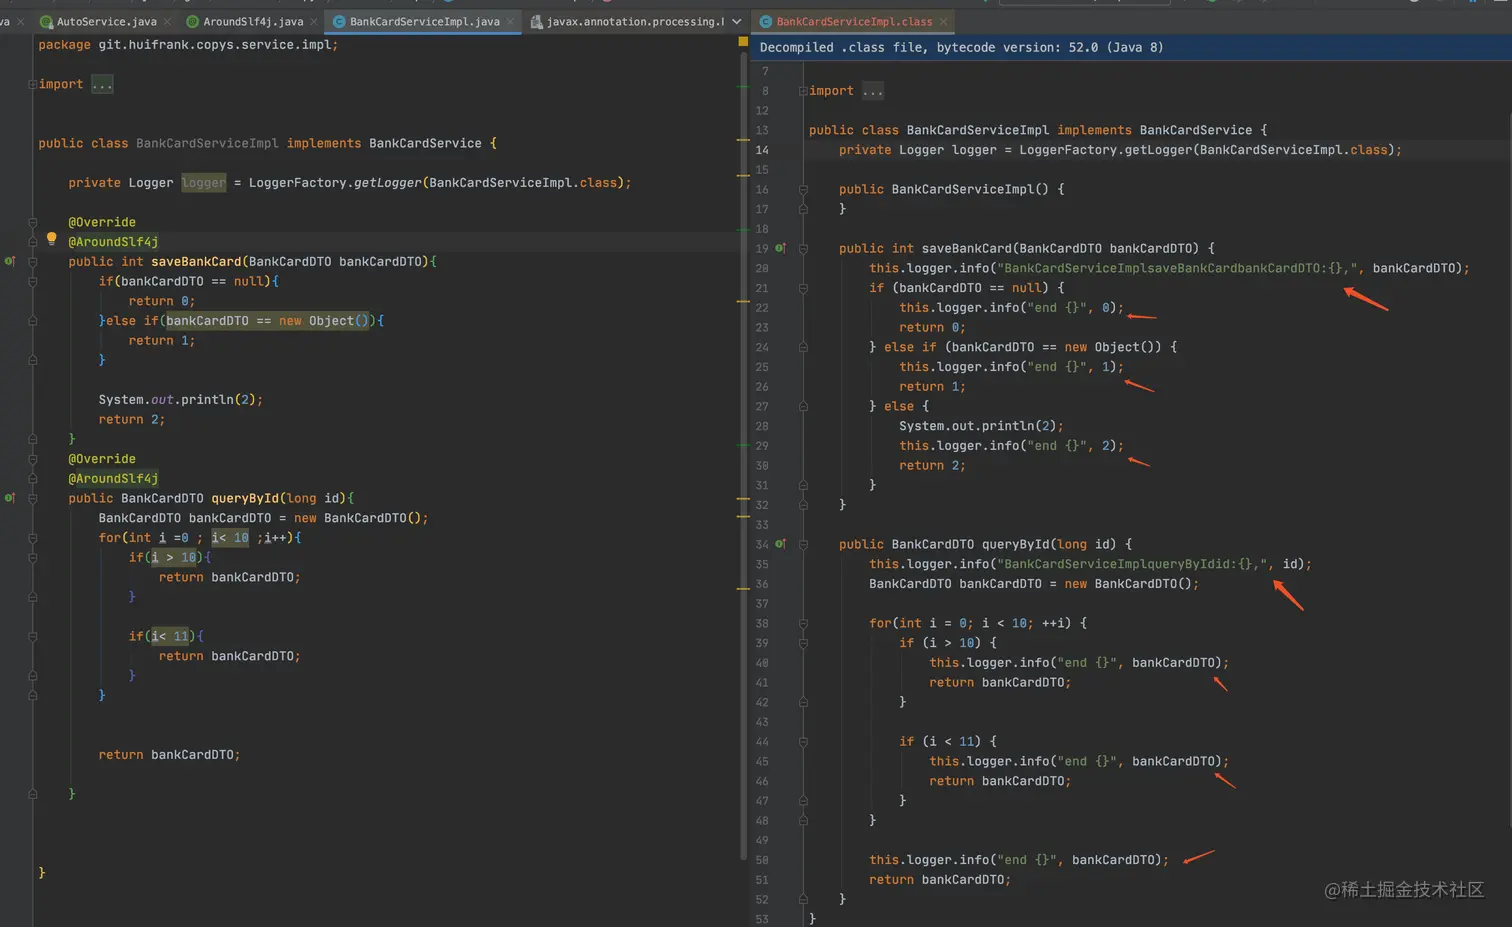Image resolution: width=1512 pixels, height=927 pixels.
Task: Expand the folded import block in source editor
Action: click(x=32, y=84)
